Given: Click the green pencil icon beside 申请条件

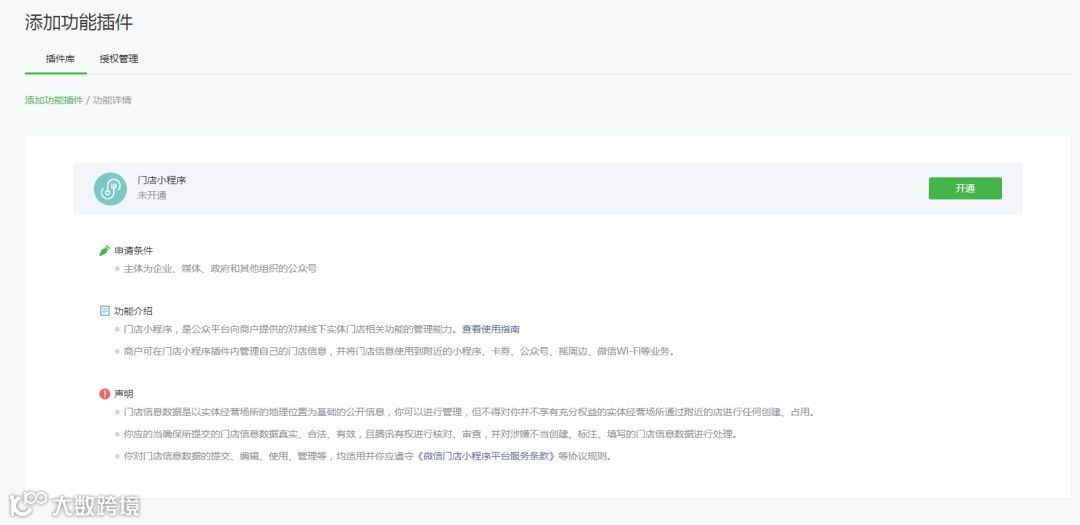Looking at the screenshot, I should click(x=105, y=250).
